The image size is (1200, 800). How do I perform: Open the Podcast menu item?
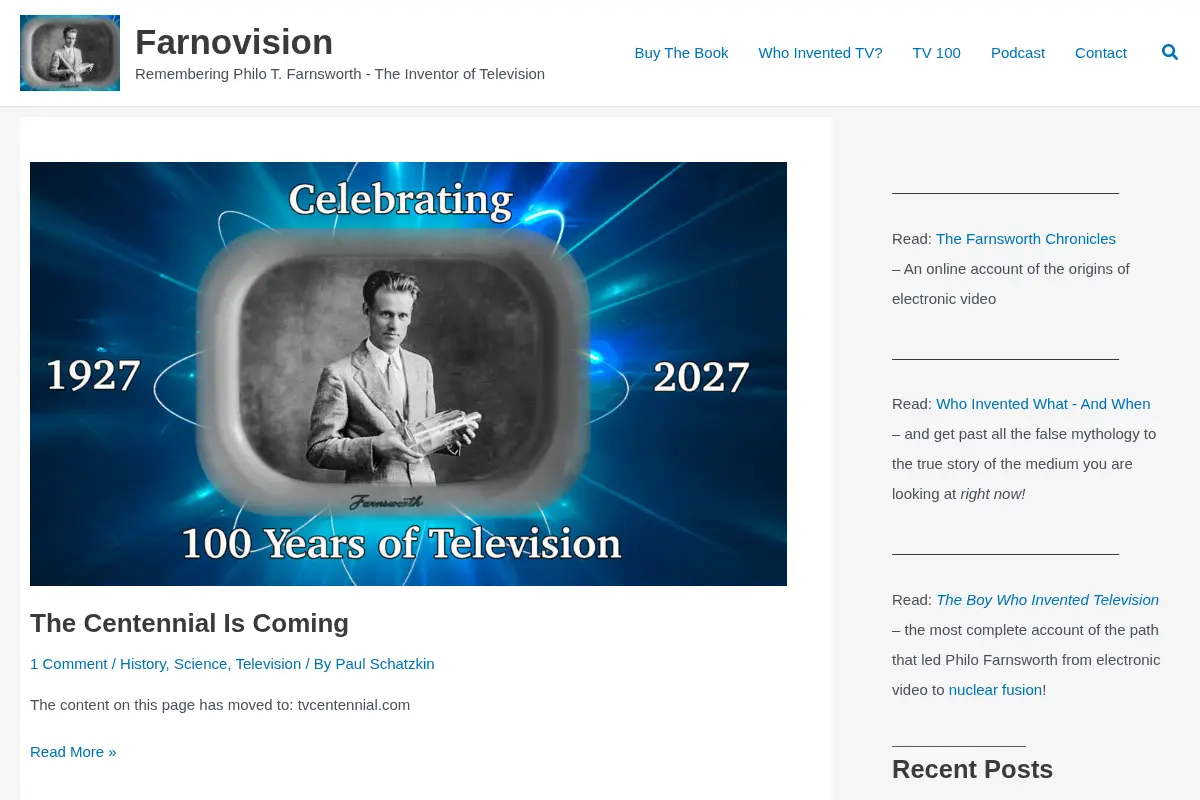(1018, 53)
